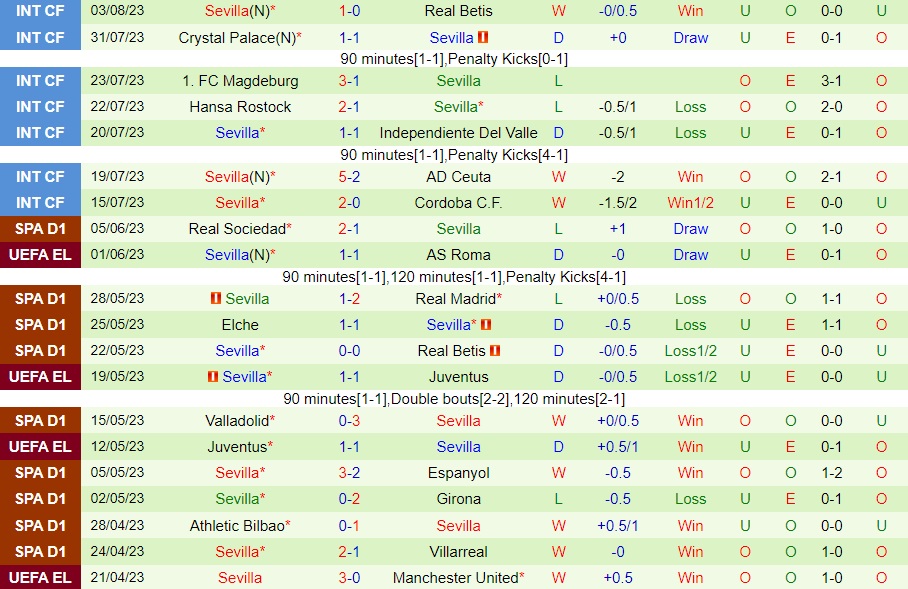This screenshot has width=908, height=589.
Task: Select the UEFA EL badge on the AS Roma row
Action: click(40, 255)
